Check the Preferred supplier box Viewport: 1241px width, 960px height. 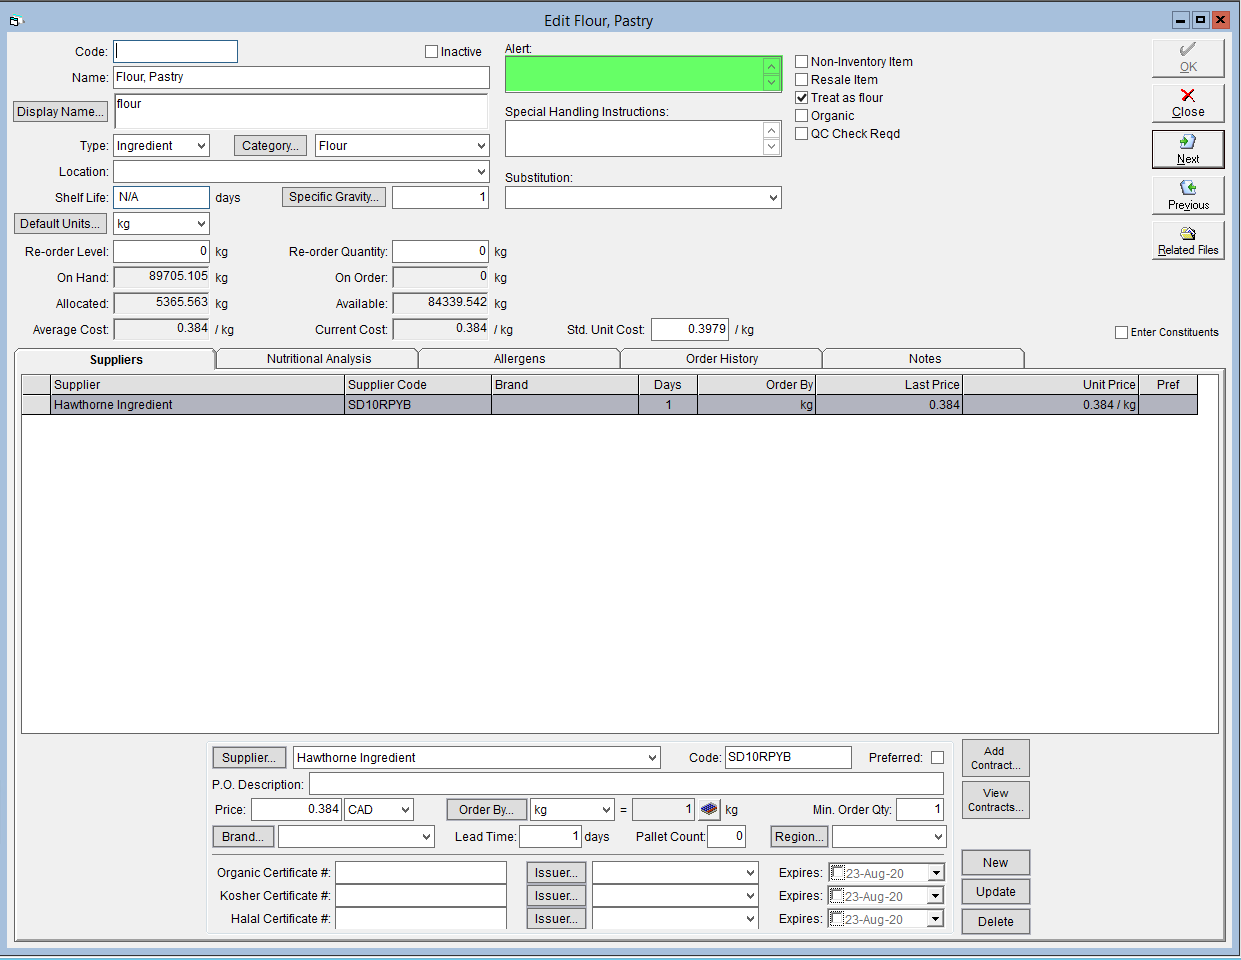point(937,757)
